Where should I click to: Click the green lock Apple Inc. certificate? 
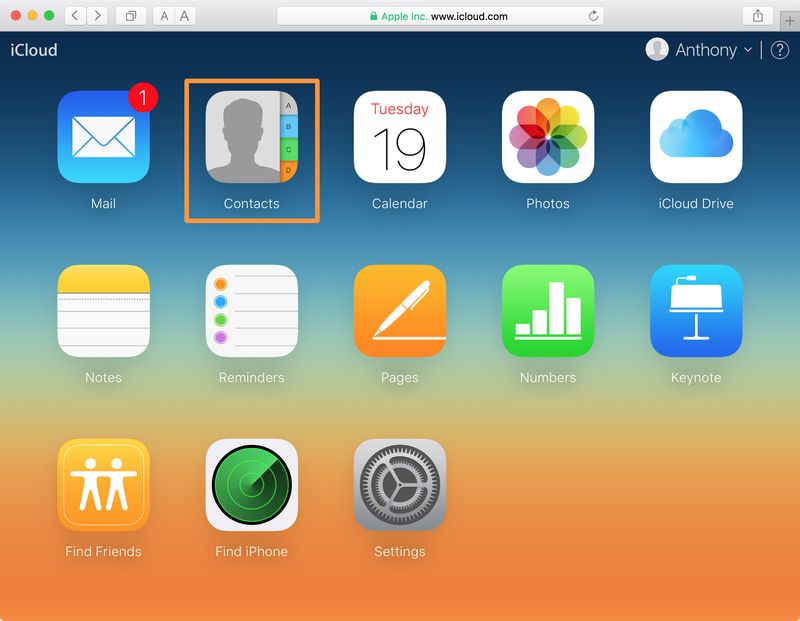pos(398,16)
